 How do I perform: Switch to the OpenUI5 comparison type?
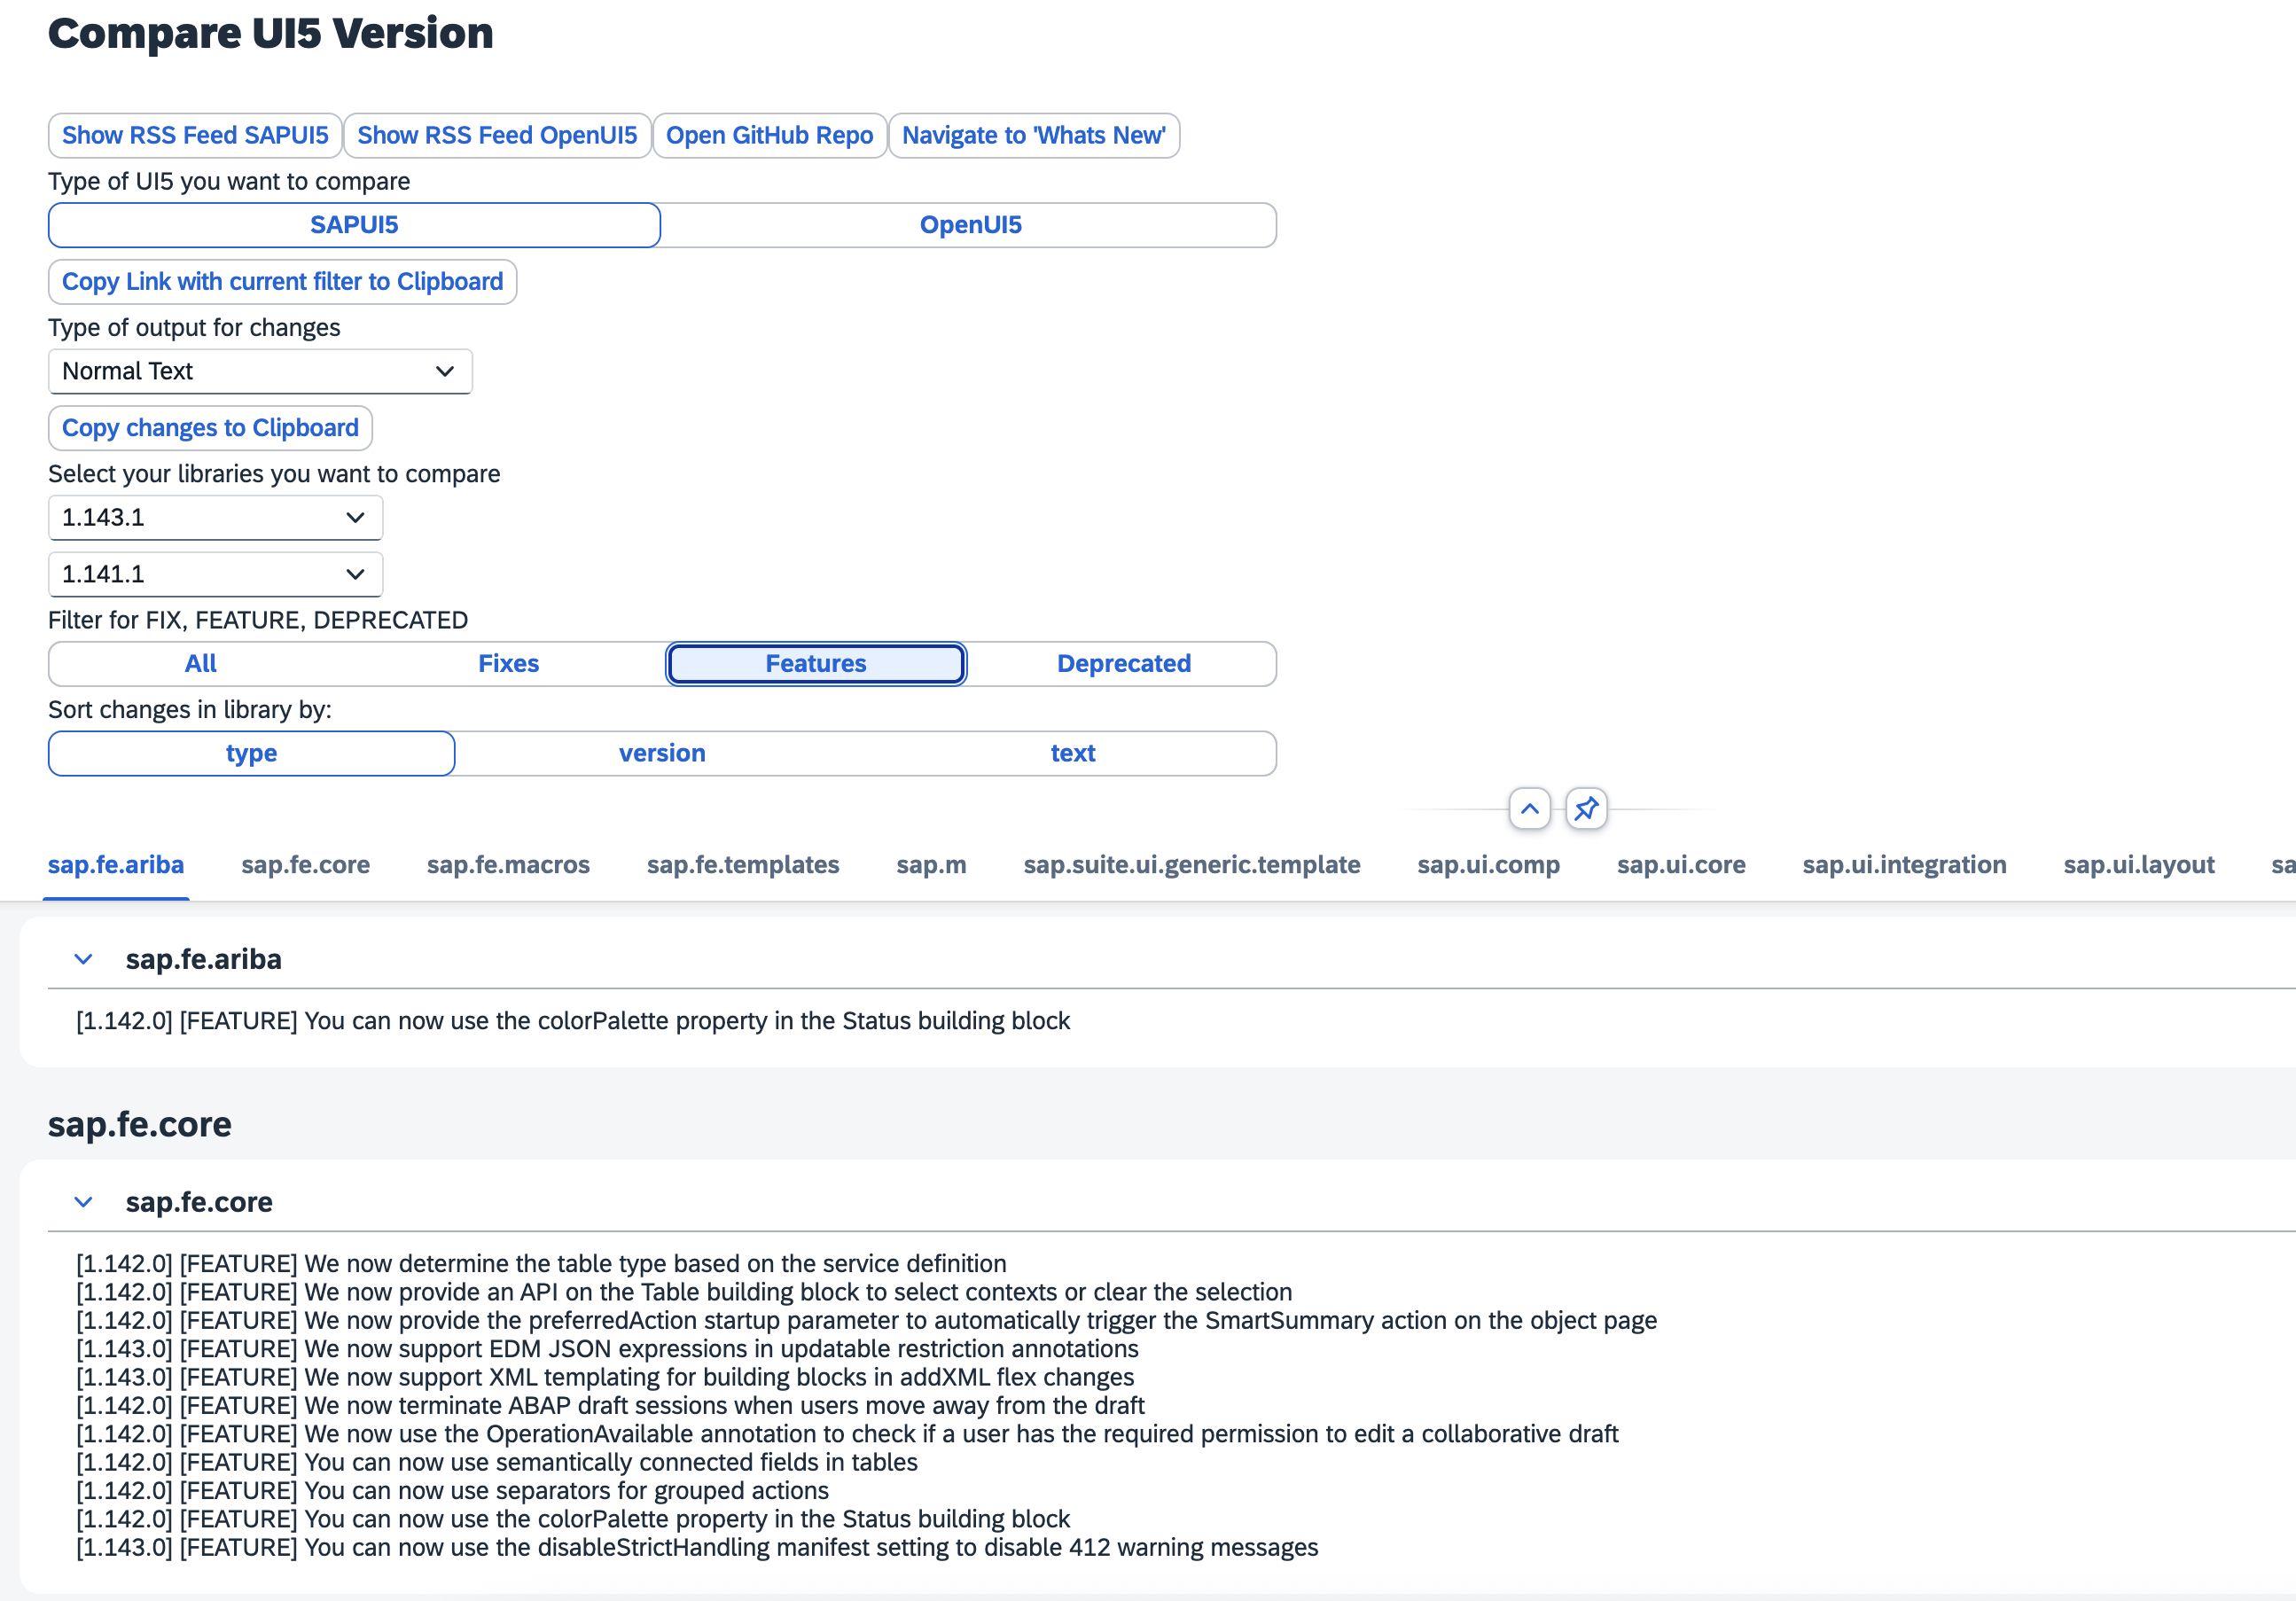[969, 224]
